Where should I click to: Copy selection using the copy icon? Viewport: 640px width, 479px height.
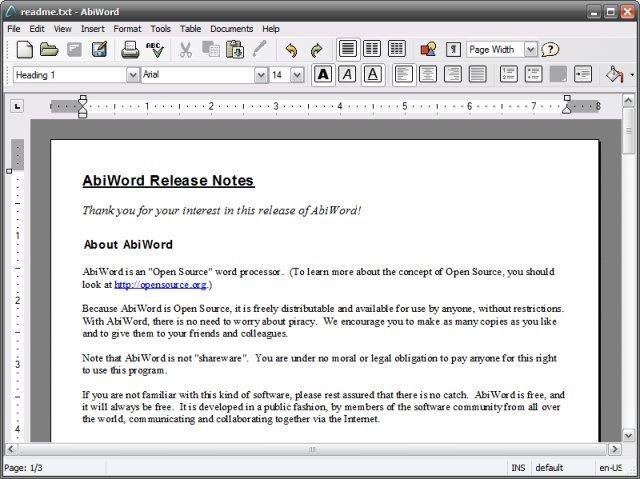[x=211, y=49]
